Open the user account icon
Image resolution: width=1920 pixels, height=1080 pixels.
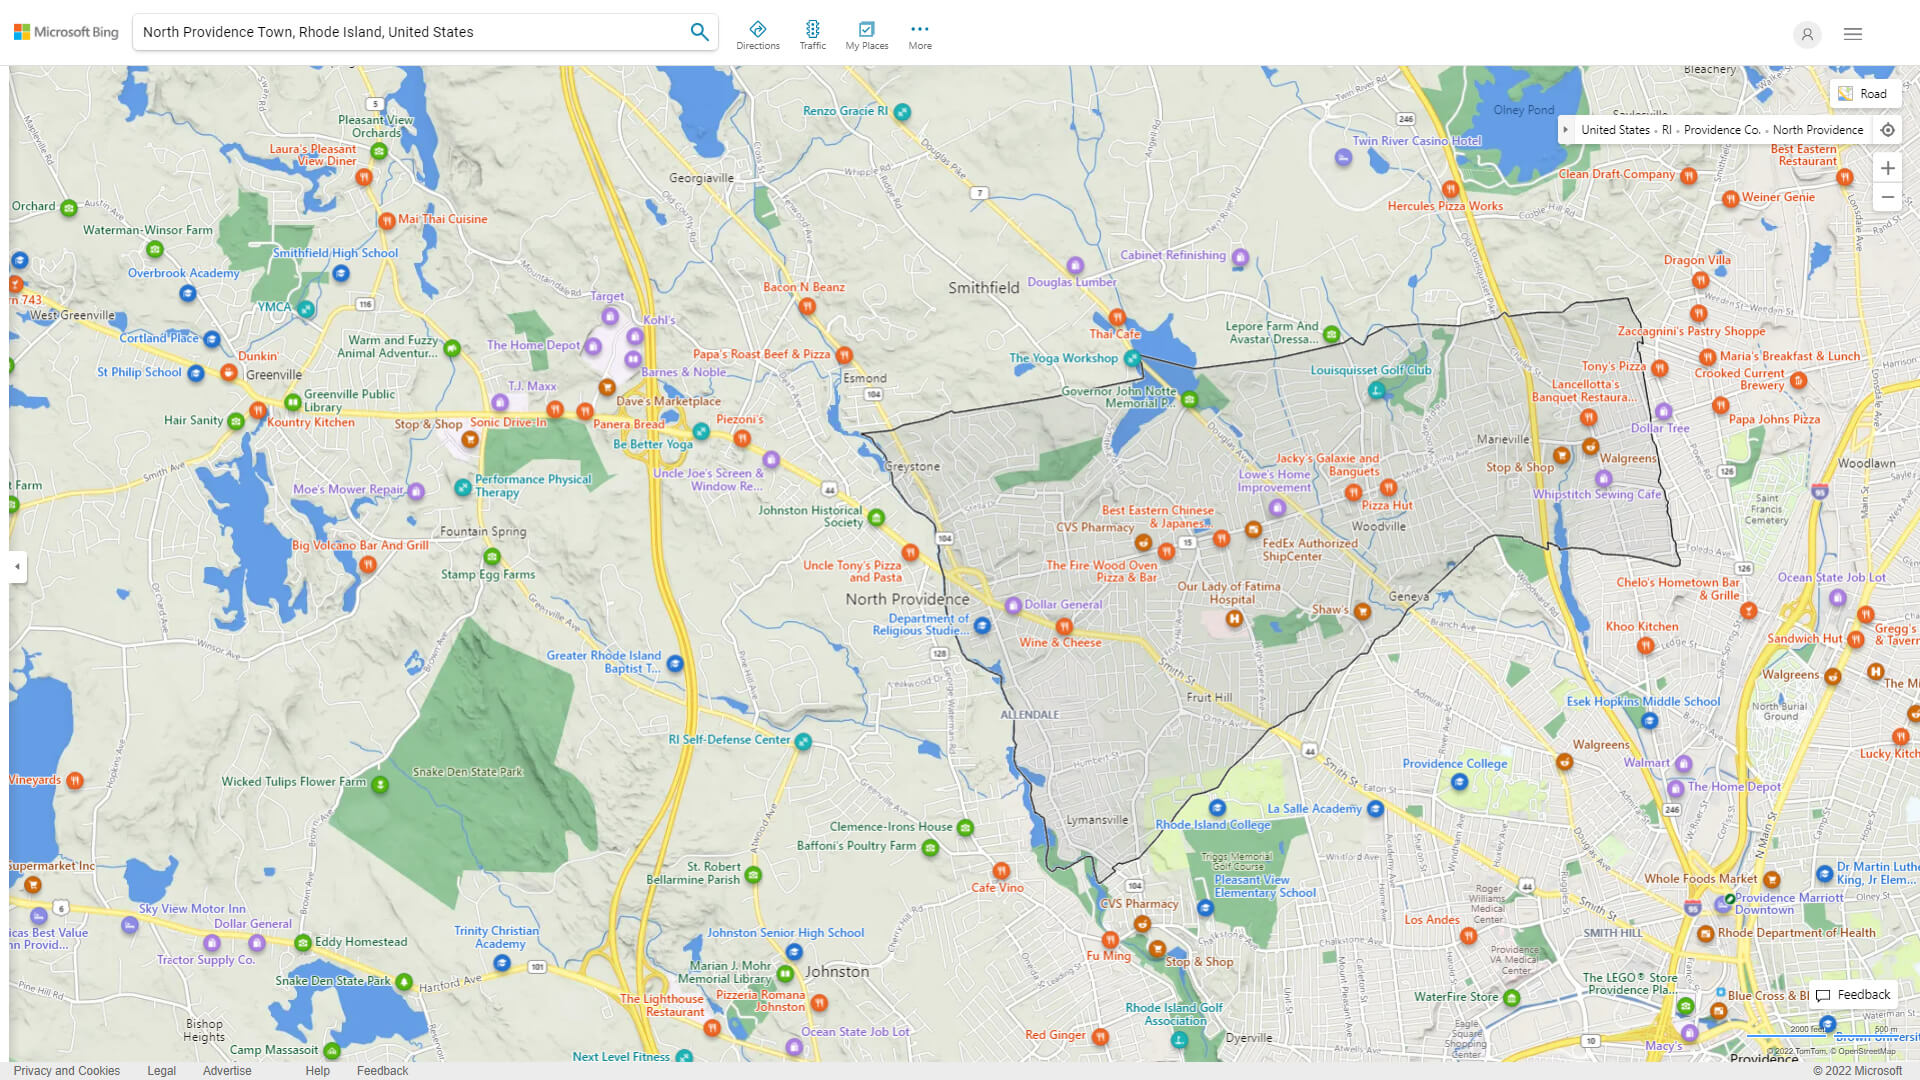[x=1806, y=34]
